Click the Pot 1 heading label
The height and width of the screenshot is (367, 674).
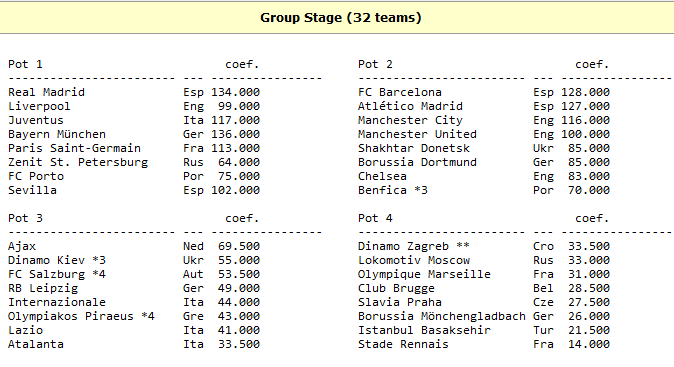pos(25,64)
